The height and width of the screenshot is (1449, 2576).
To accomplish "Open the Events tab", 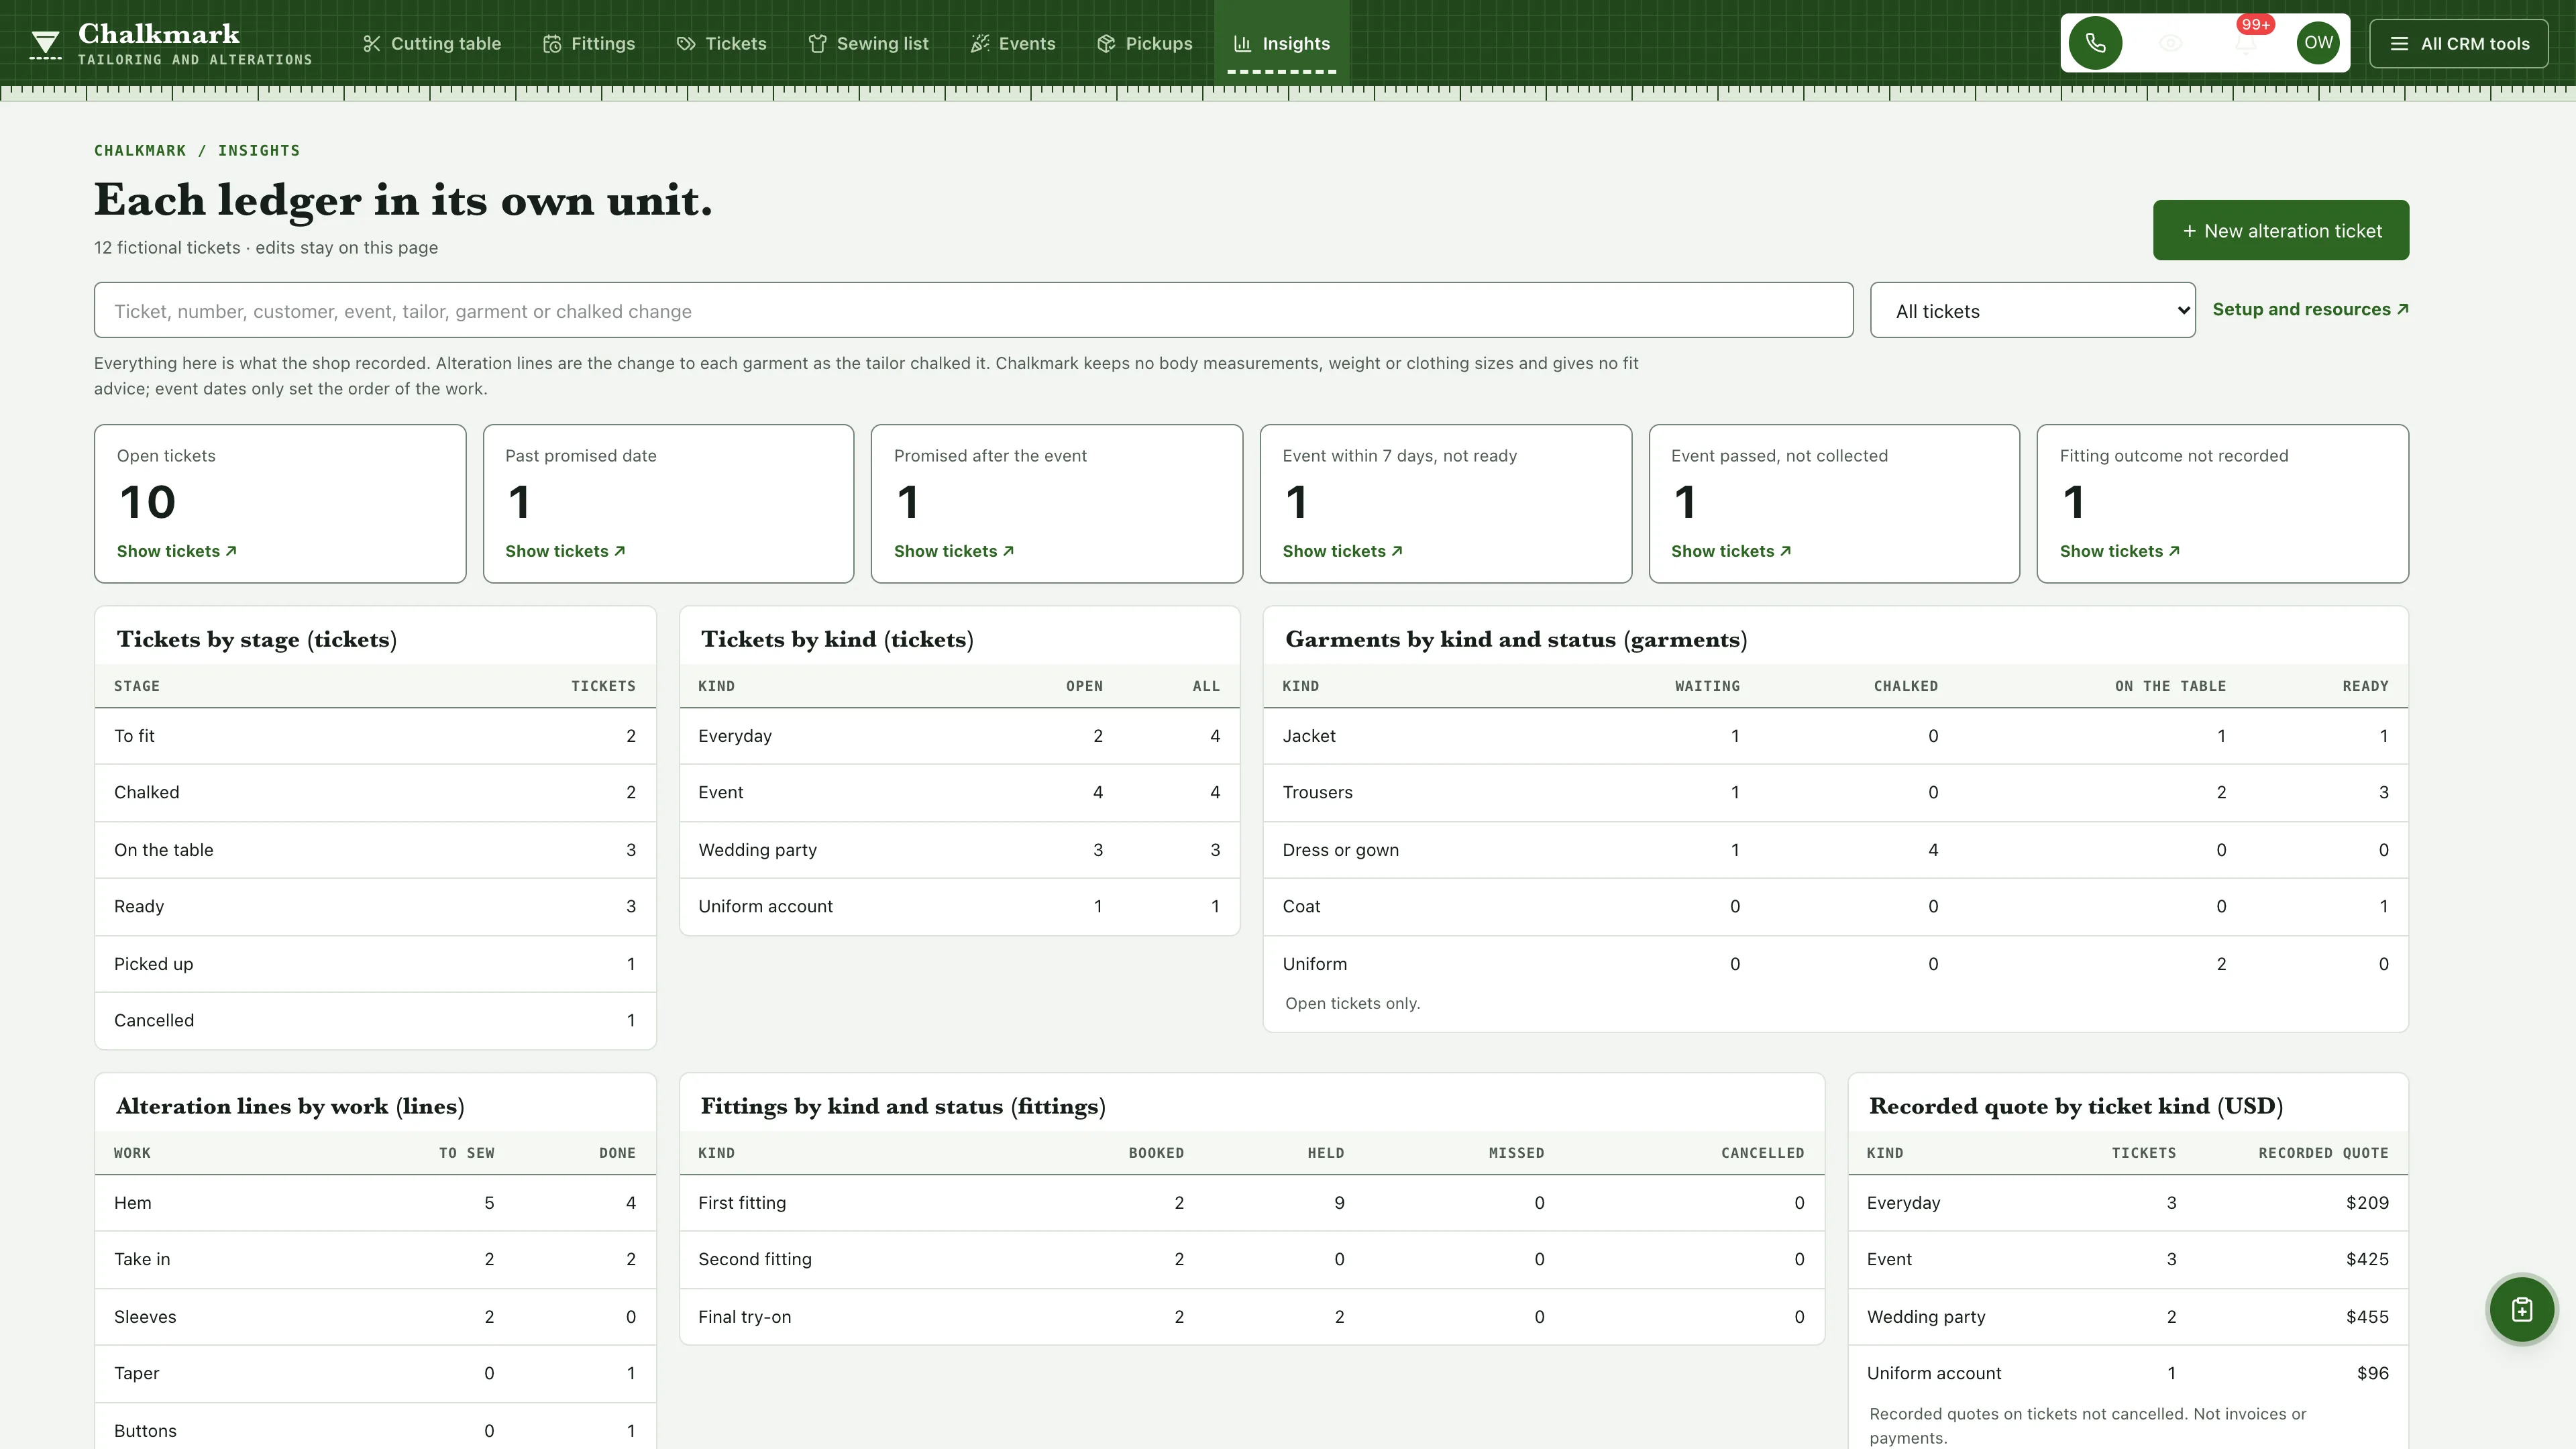I will [x=1012, y=44].
